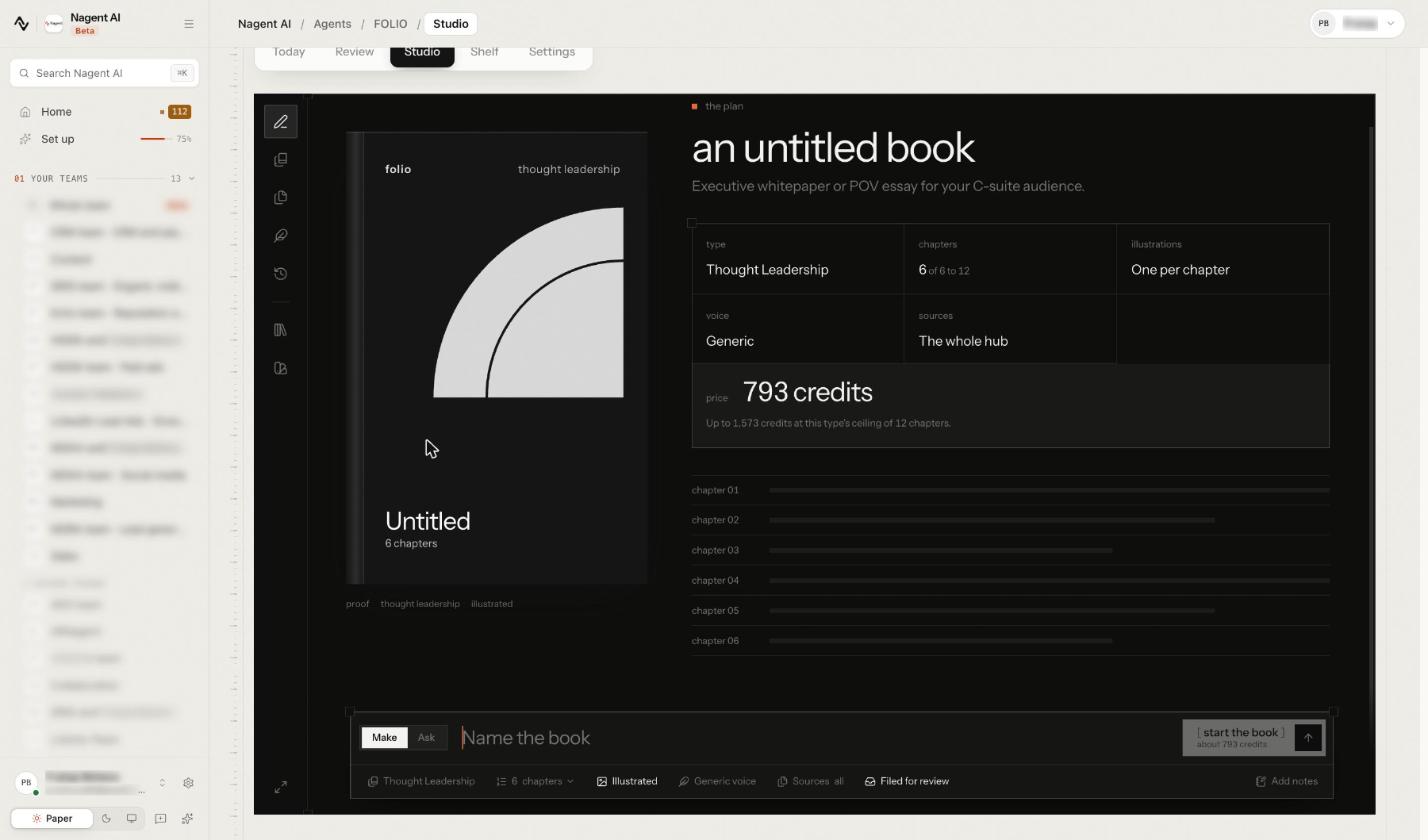The width and height of the screenshot is (1428, 840).
Task: Open FOLIO breadcrumb link
Action: [390, 24]
